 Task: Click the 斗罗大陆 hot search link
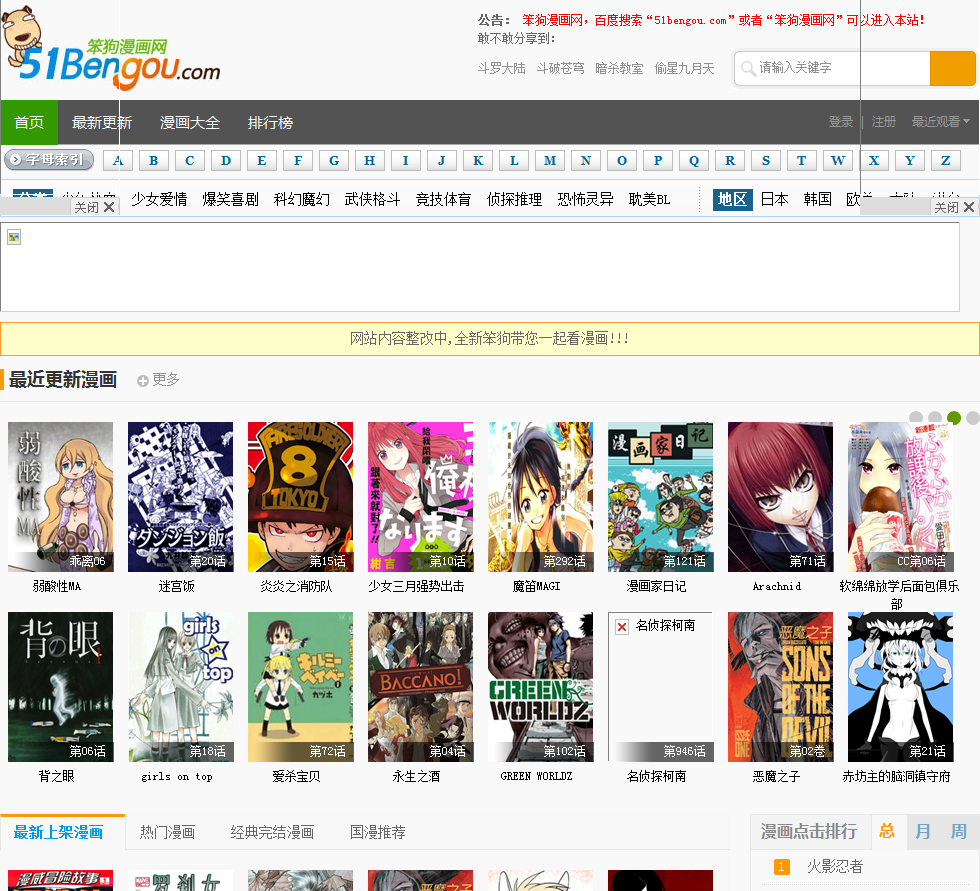click(502, 68)
